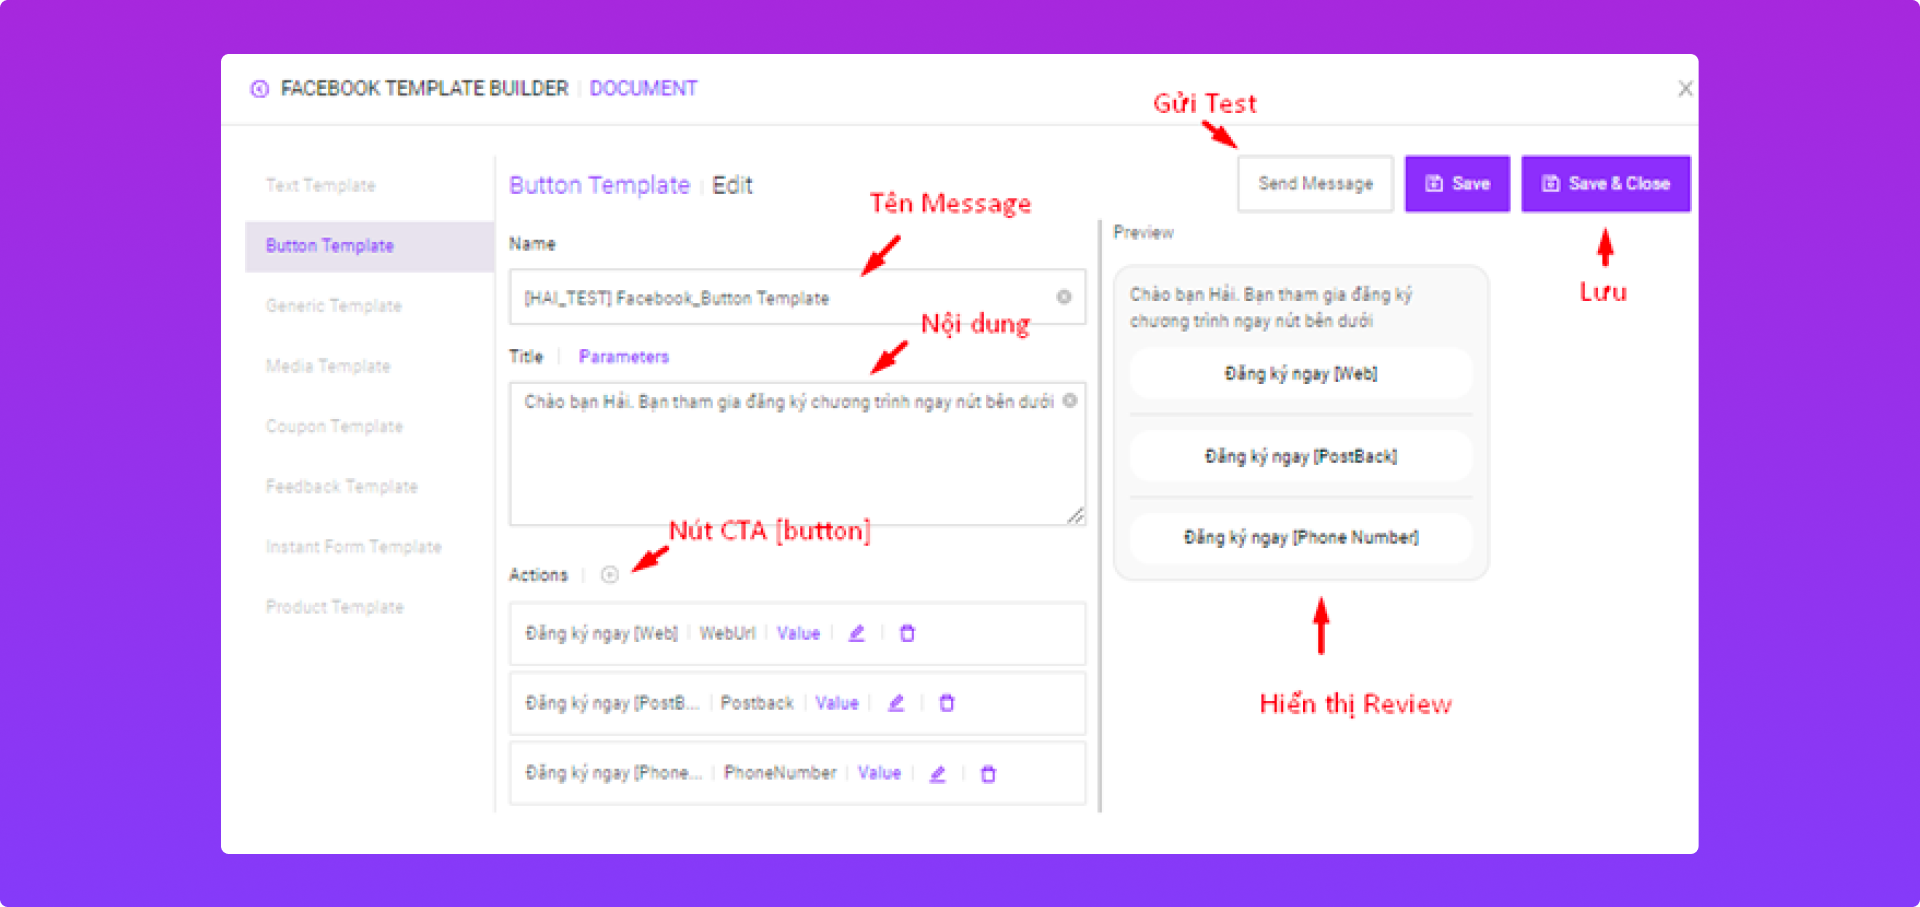Add a new action with the plus icon
Viewport: 1920px width, 907px height.
[609, 575]
